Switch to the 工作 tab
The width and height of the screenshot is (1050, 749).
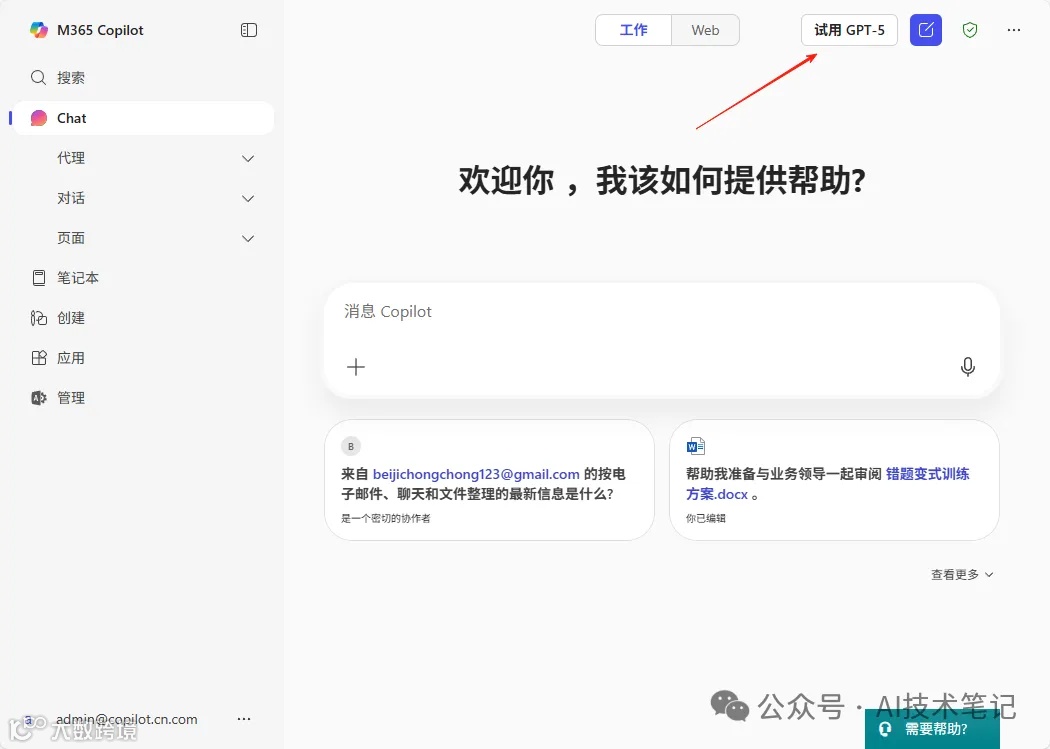click(633, 30)
